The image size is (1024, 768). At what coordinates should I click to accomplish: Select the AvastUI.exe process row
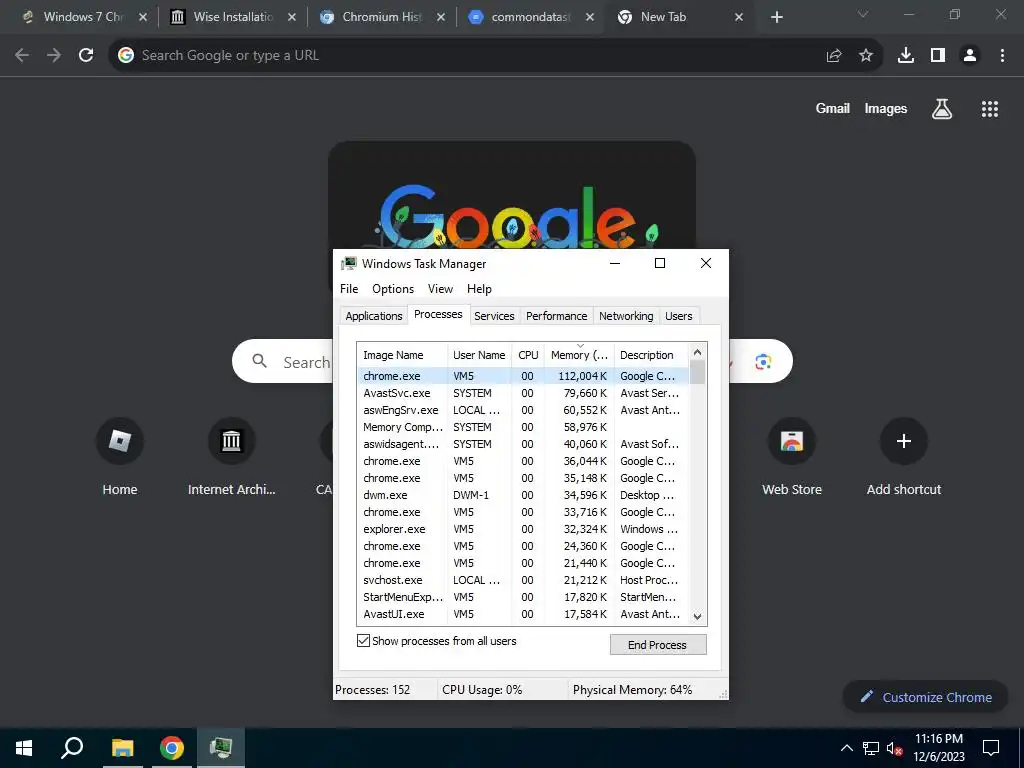pyautogui.click(x=523, y=614)
